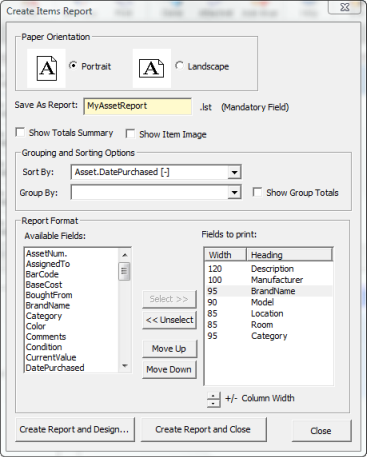This screenshot has width=367, height=457.
Task: Select Category in Available Fields list
Action: (72, 316)
